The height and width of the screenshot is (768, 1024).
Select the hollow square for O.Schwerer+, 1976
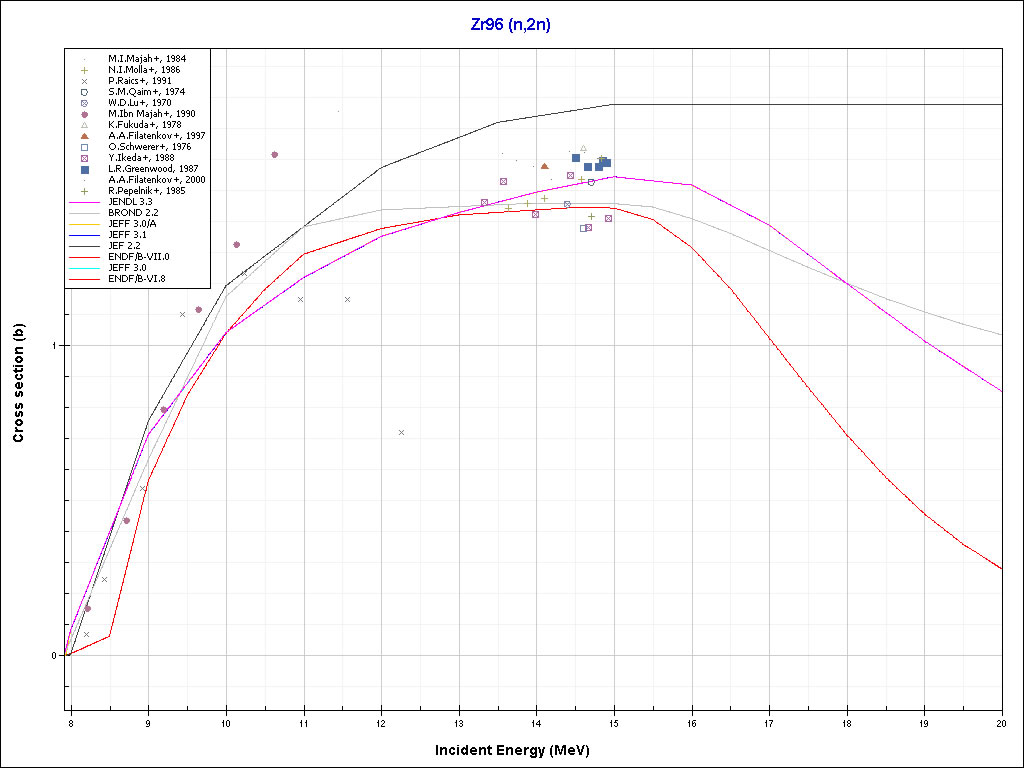(x=85, y=147)
